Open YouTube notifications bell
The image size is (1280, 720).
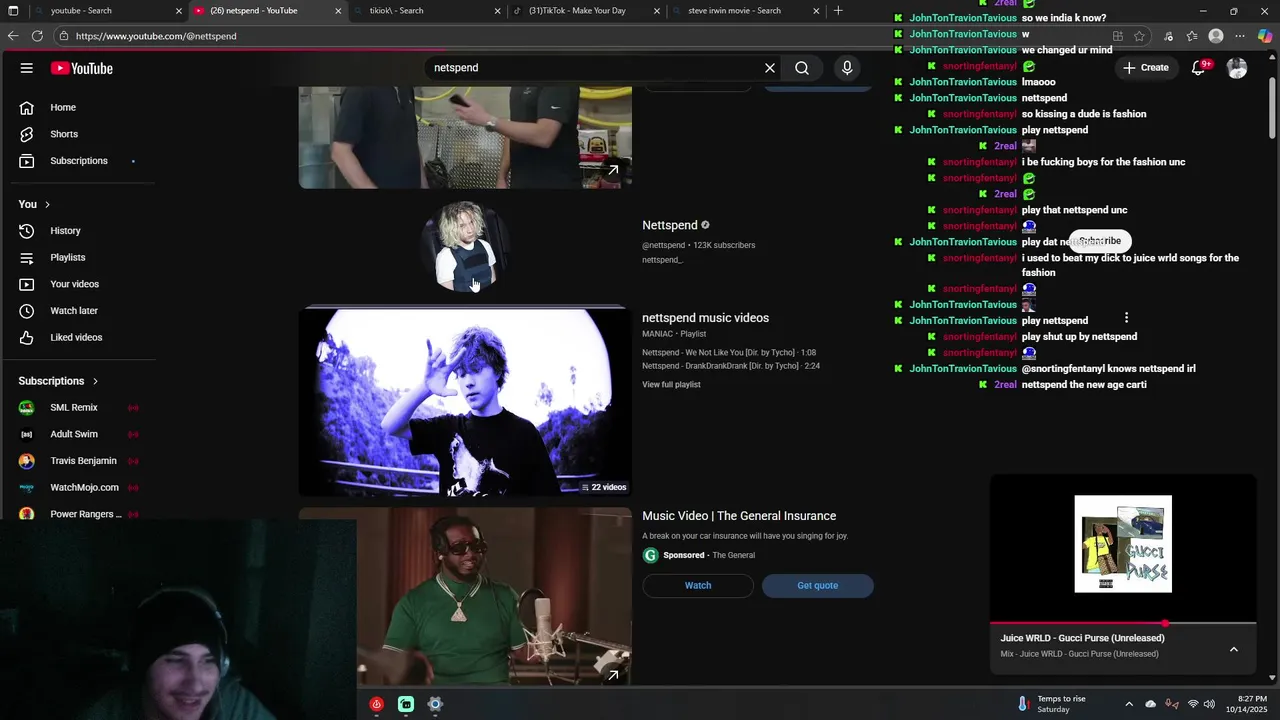coord(1198,68)
